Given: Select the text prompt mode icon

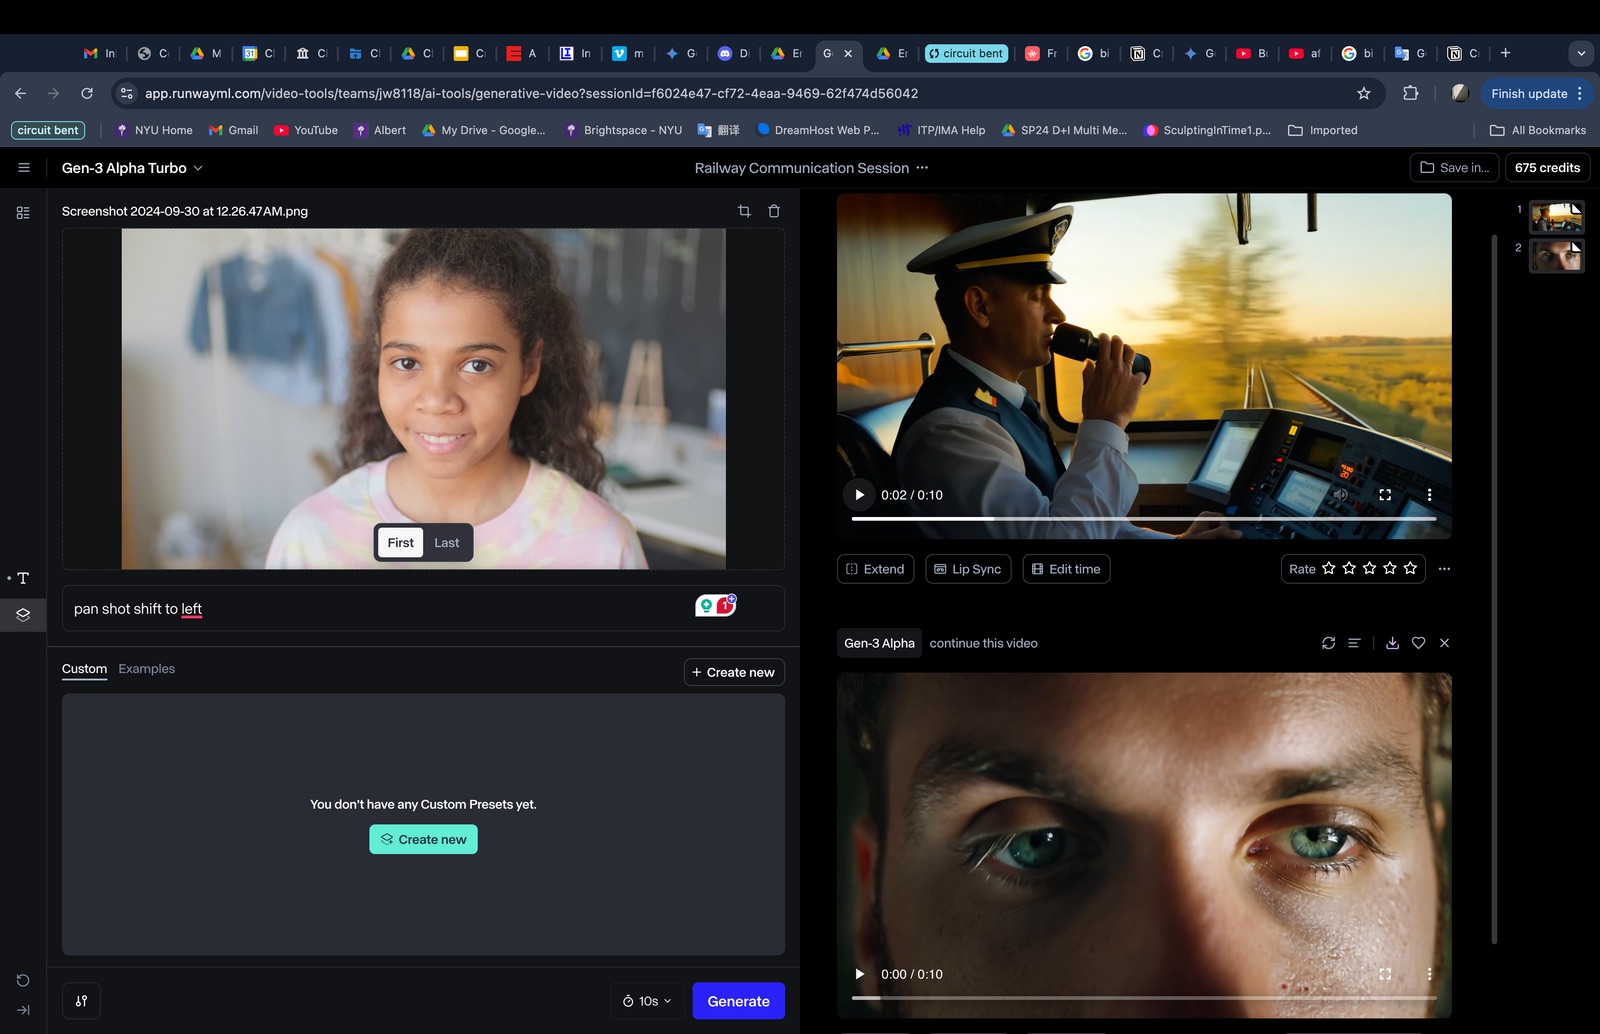Looking at the screenshot, I should pyautogui.click(x=23, y=578).
